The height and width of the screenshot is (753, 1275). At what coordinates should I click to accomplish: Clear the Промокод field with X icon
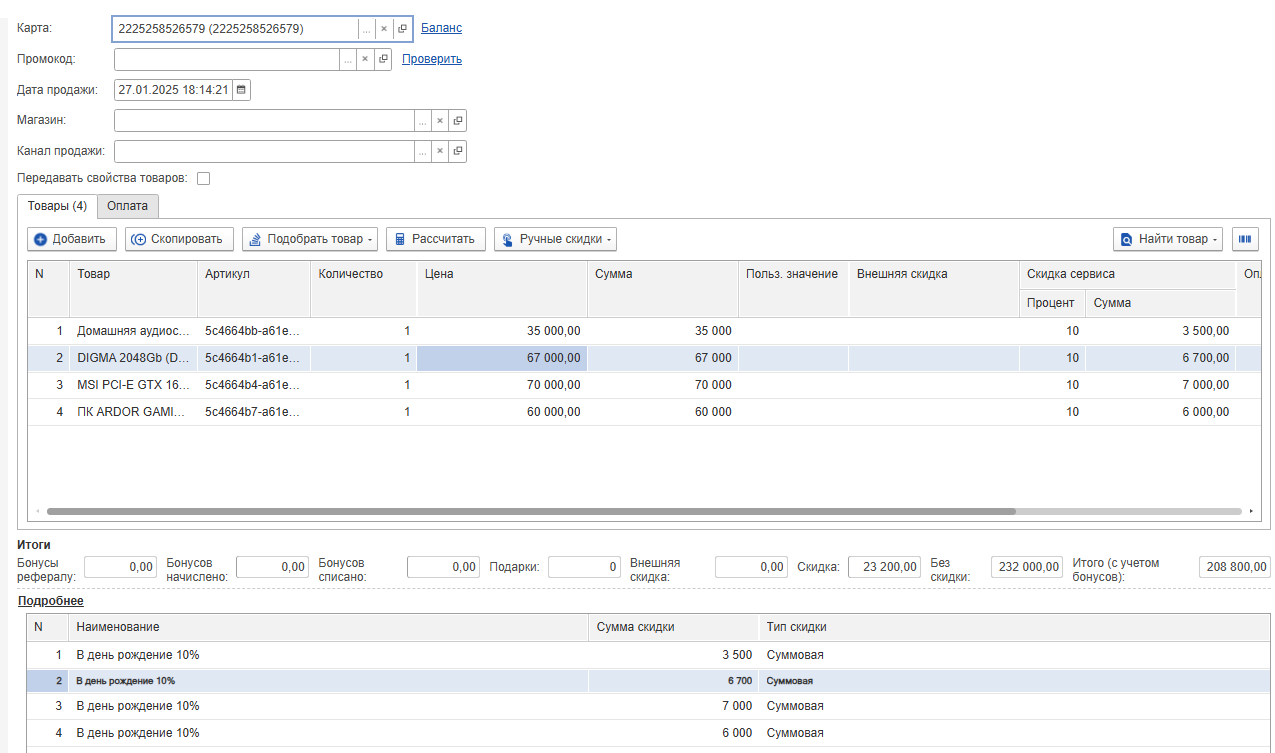(x=365, y=59)
